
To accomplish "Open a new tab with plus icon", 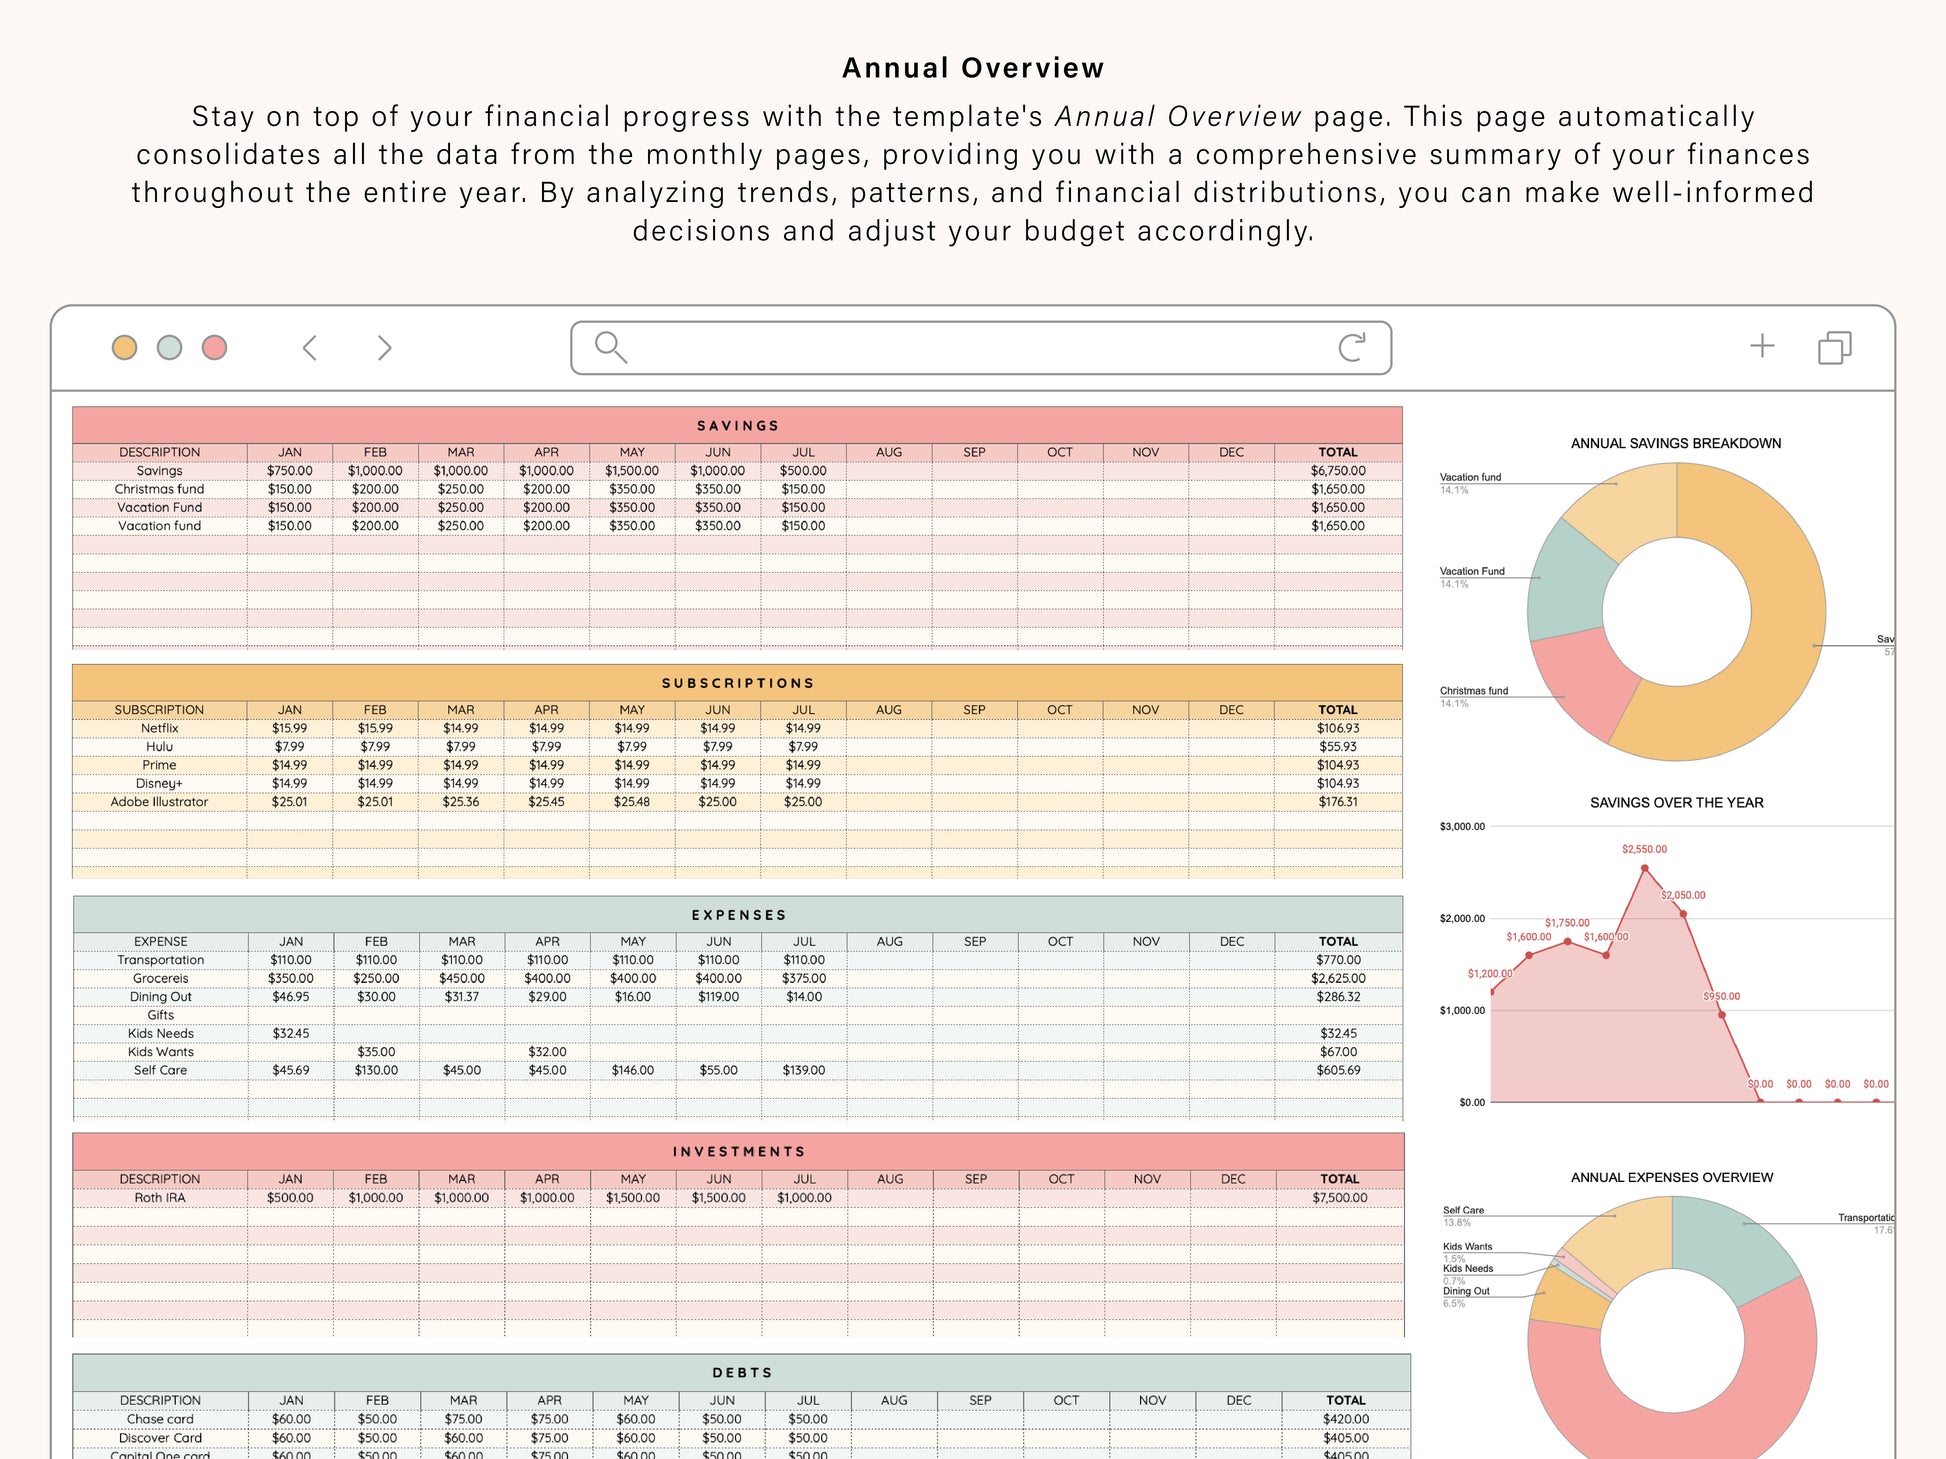I will [1762, 346].
